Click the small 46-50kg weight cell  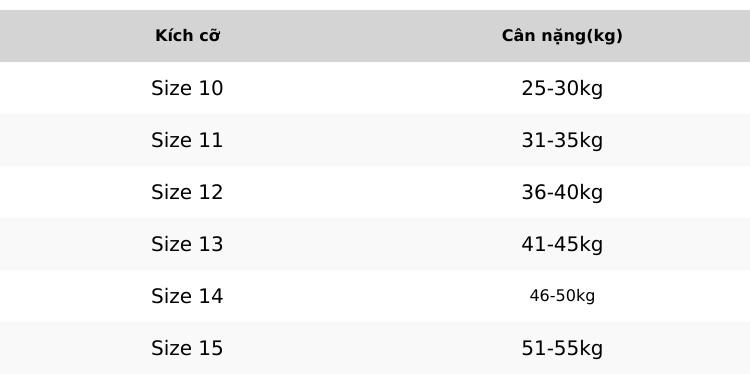562,297
